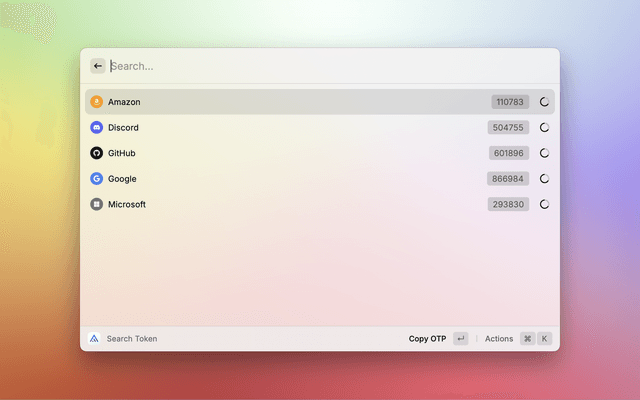Click the back arrow button
This screenshot has height=400, width=640.
(x=98, y=66)
